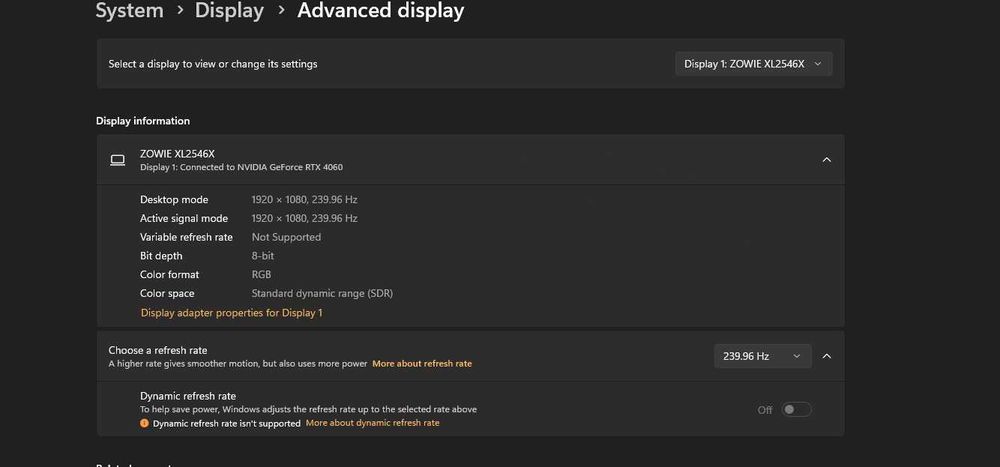The height and width of the screenshot is (467, 1000).
Task: Open Display adapter properties for Display 1
Action: click(x=232, y=313)
